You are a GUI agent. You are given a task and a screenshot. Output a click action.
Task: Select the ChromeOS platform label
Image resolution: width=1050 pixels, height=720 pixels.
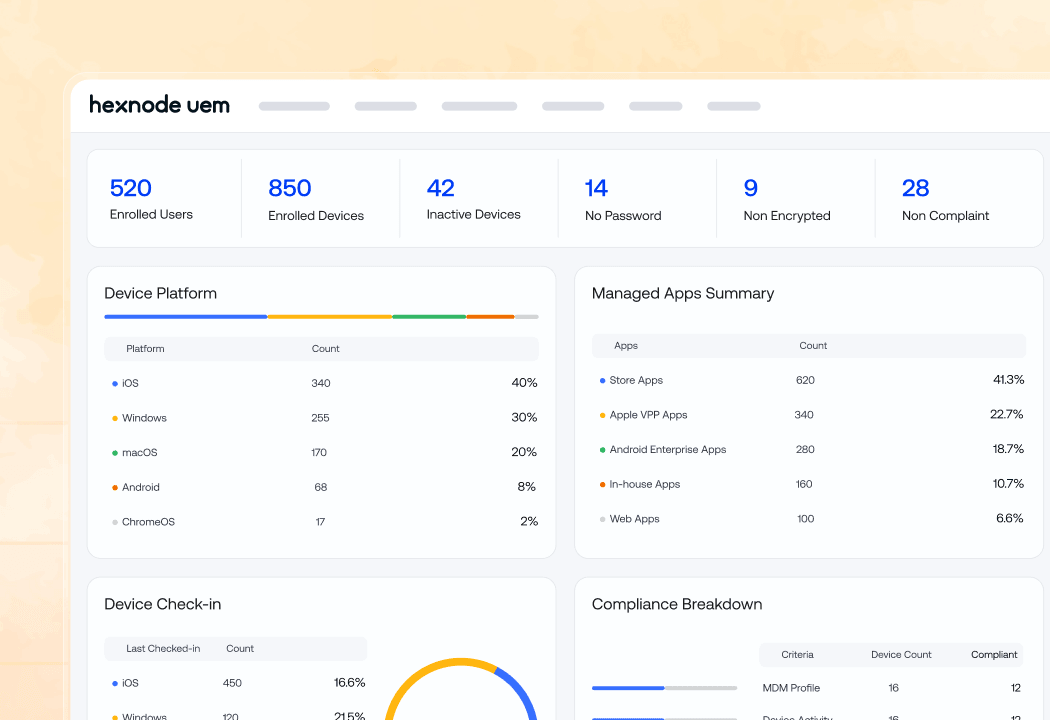148,522
